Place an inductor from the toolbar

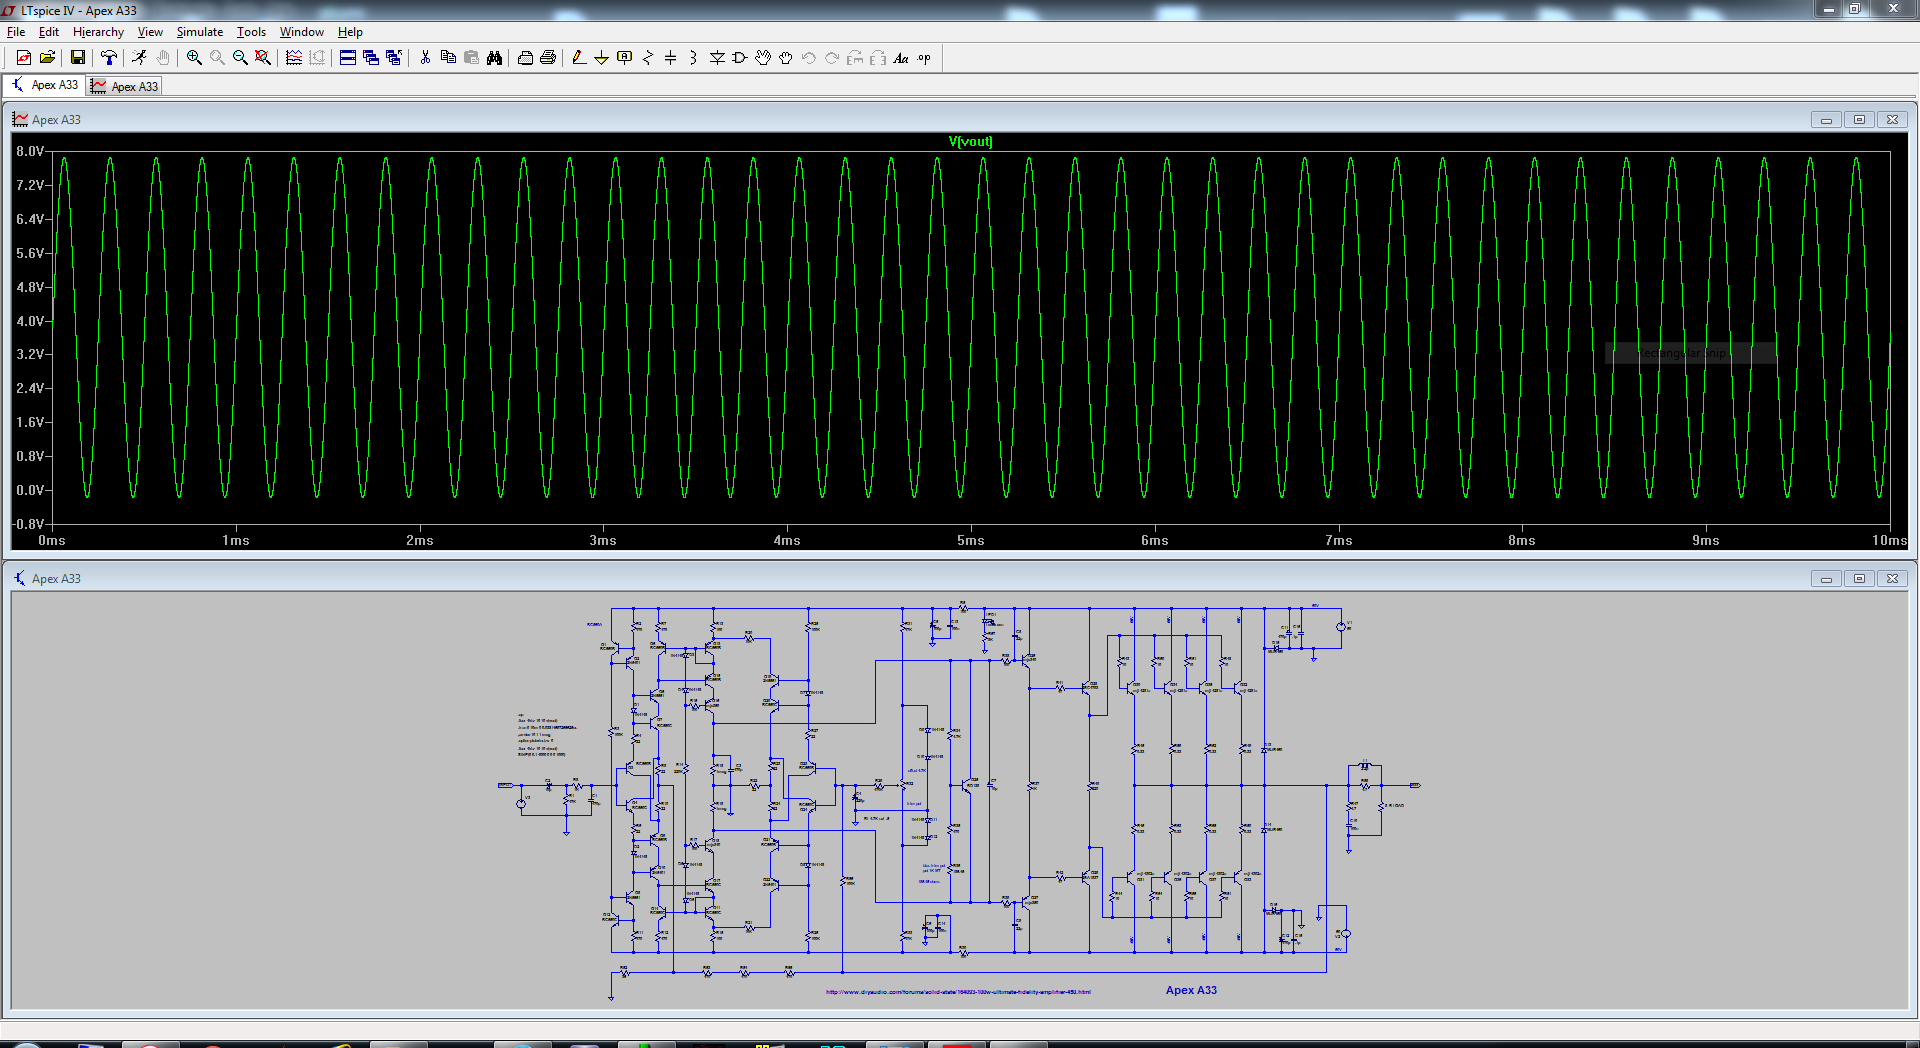[x=694, y=58]
